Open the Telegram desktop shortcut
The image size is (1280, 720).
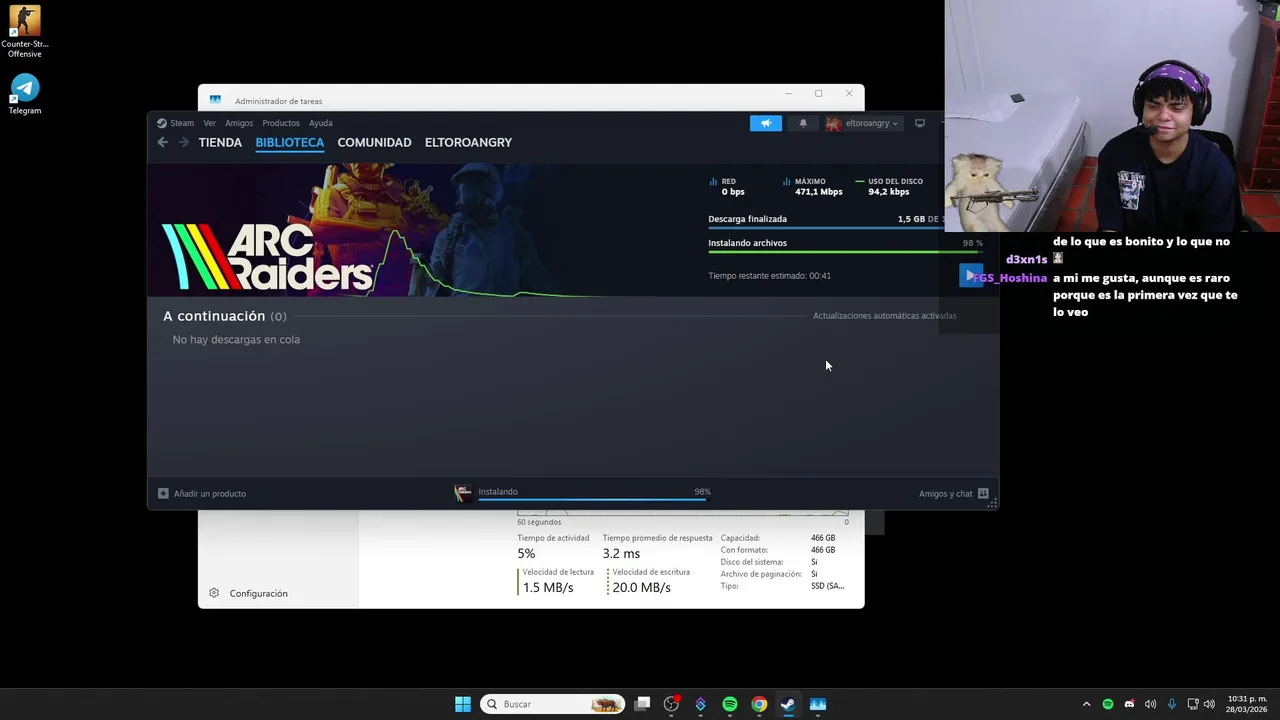tap(24, 94)
